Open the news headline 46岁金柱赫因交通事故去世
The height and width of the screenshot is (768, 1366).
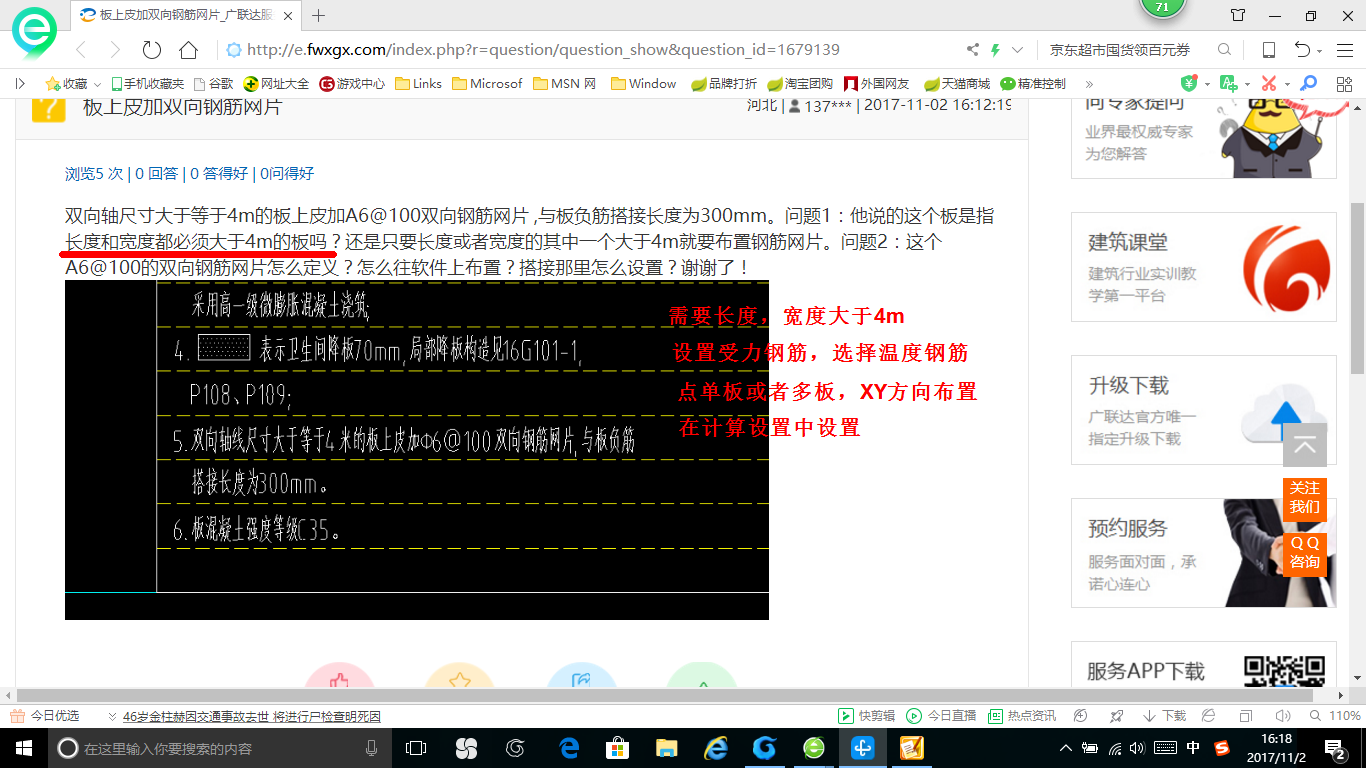[x=251, y=716]
